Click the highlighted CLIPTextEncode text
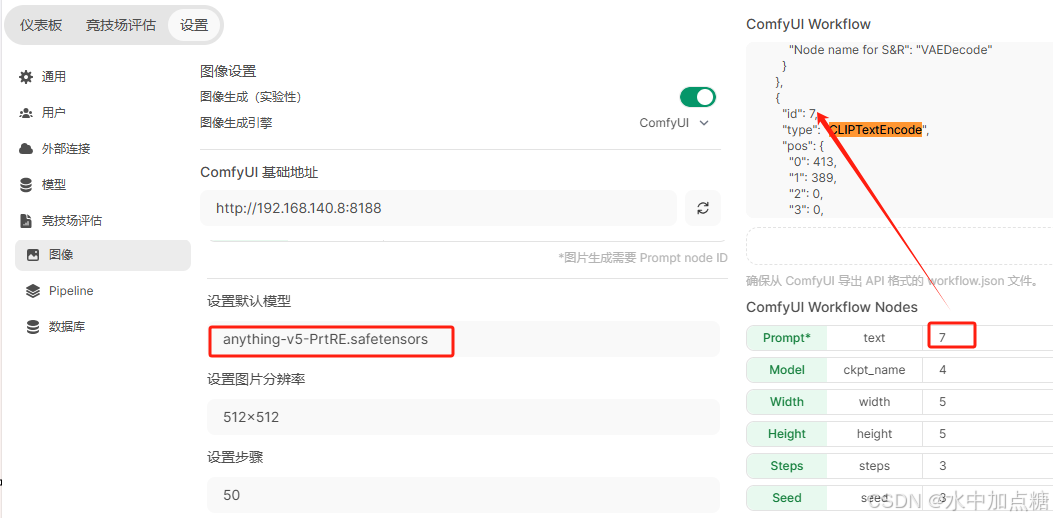Image resolution: width=1053 pixels, height=518 pixels. [875, 130]
